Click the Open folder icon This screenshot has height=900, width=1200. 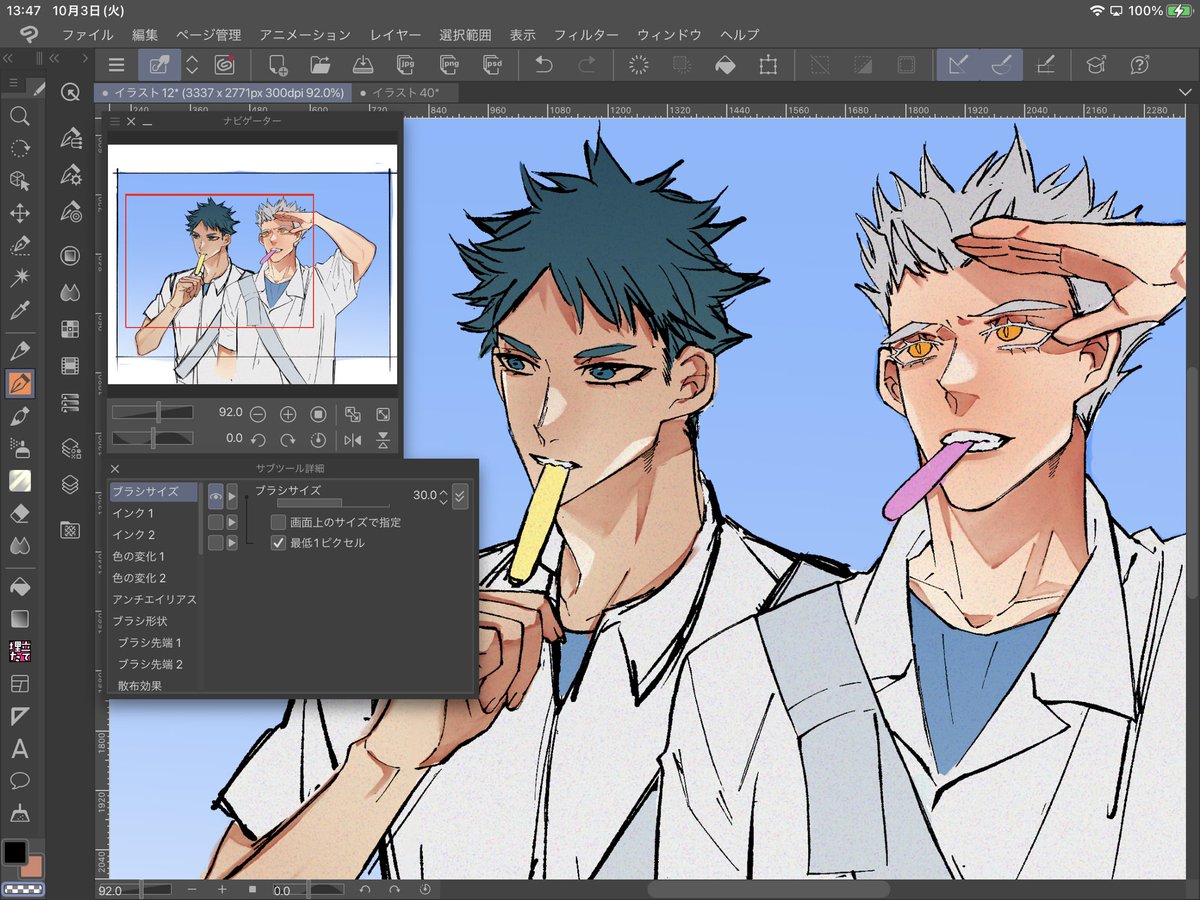coord(320,65)
